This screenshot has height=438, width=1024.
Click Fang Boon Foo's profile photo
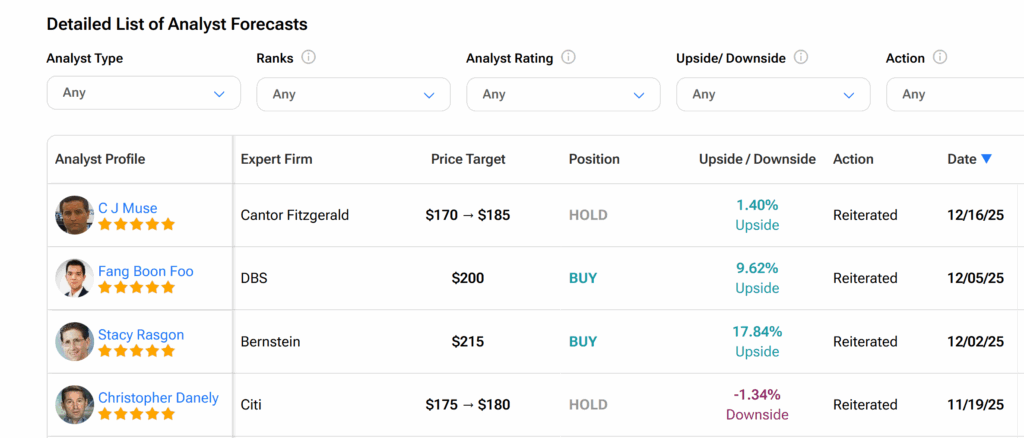pyautogui.click(x=74, y=278)
